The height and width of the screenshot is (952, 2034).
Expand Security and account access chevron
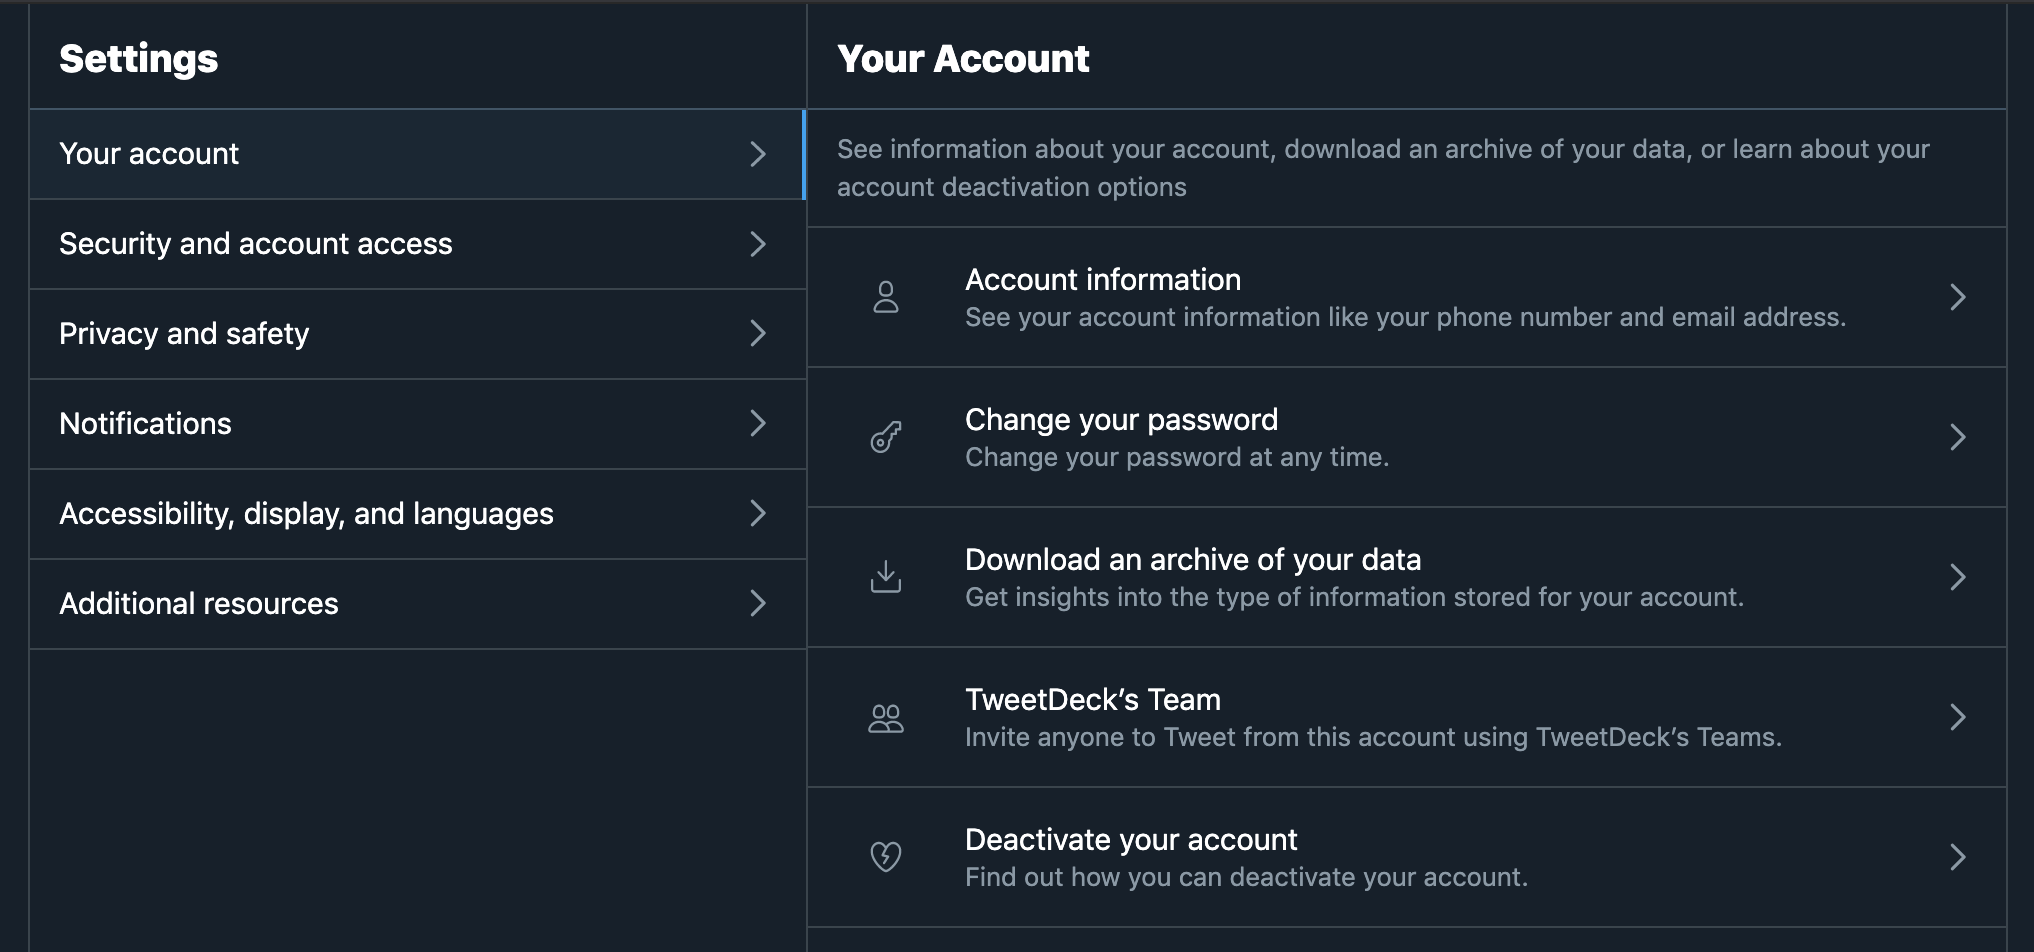[758, 244]
